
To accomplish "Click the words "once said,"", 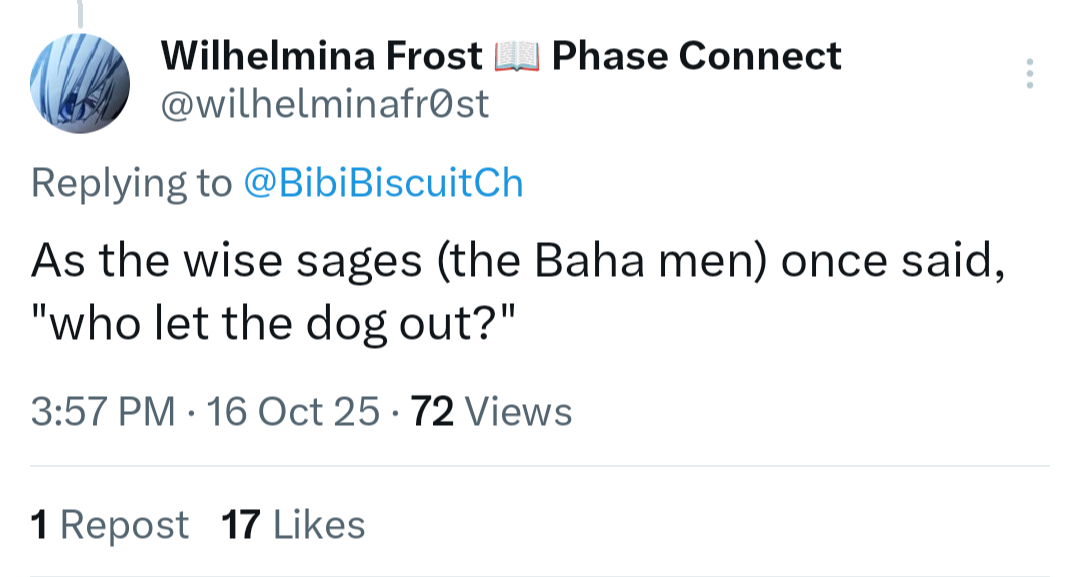I will coord(892,261).
